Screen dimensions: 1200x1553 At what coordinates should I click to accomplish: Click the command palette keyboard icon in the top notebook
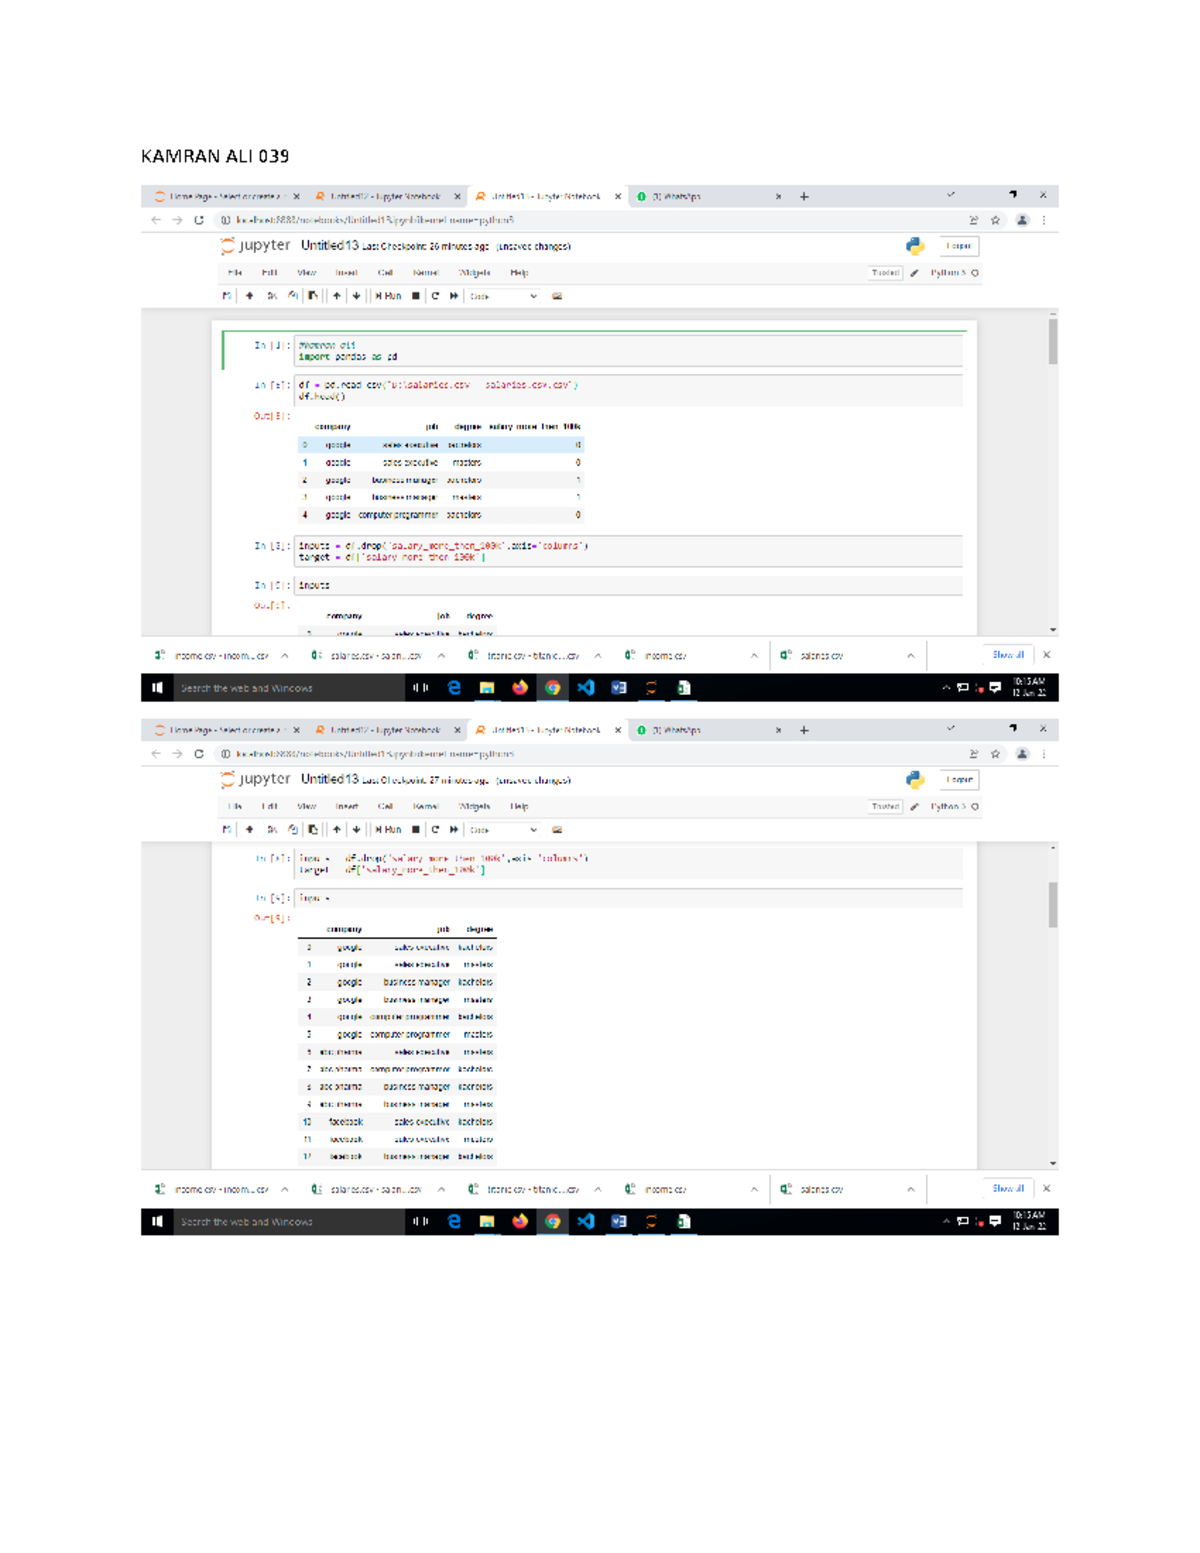tap(557, 296)
